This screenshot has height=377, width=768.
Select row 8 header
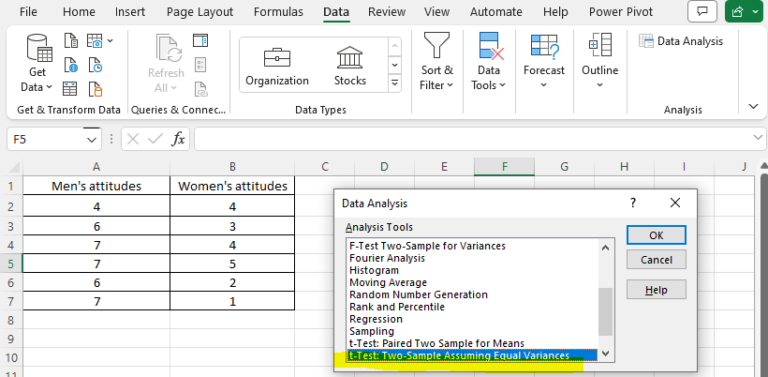pyautogui.click(x=11, y=320)
